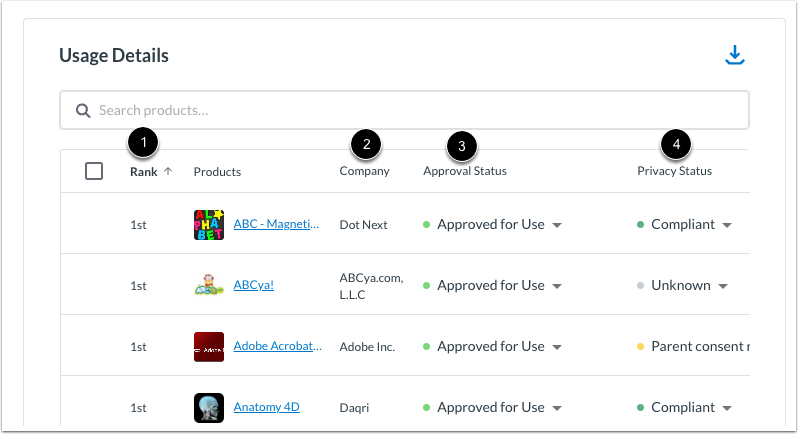Select the Adobe Inc. company cell

pyautogui.click(x=367, y=347)
